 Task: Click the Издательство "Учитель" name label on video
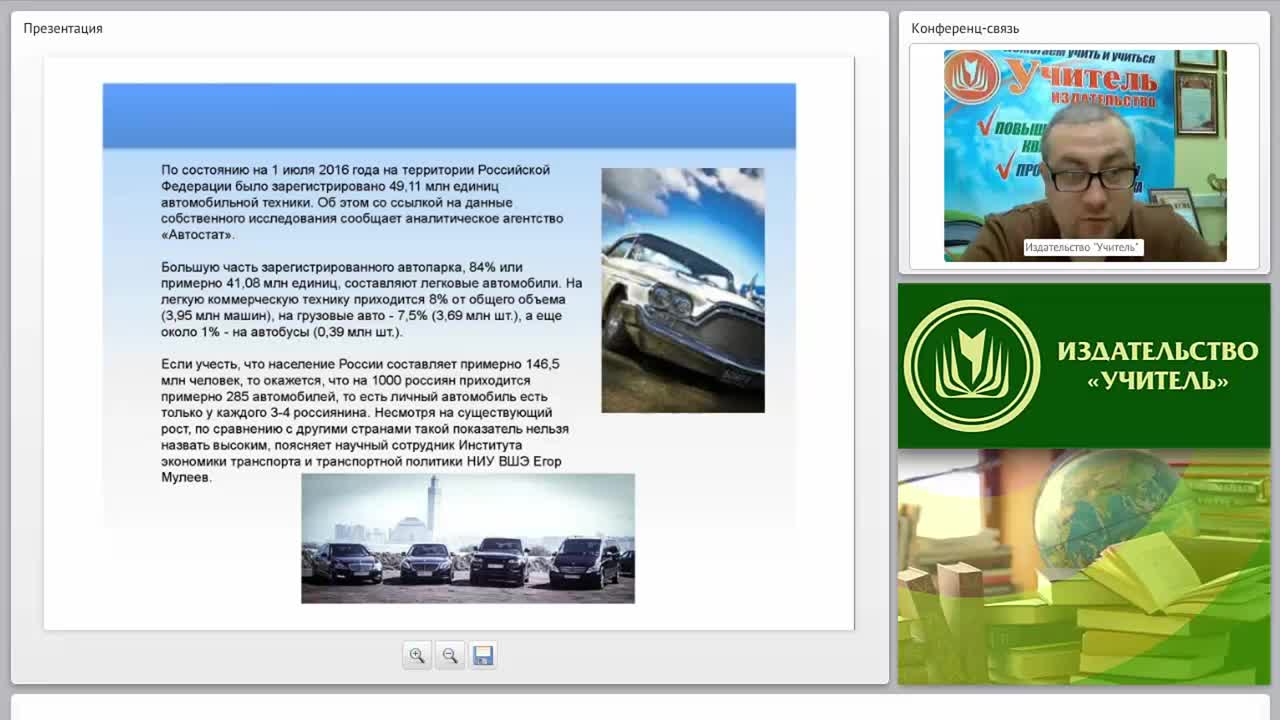pos(1083,247)
